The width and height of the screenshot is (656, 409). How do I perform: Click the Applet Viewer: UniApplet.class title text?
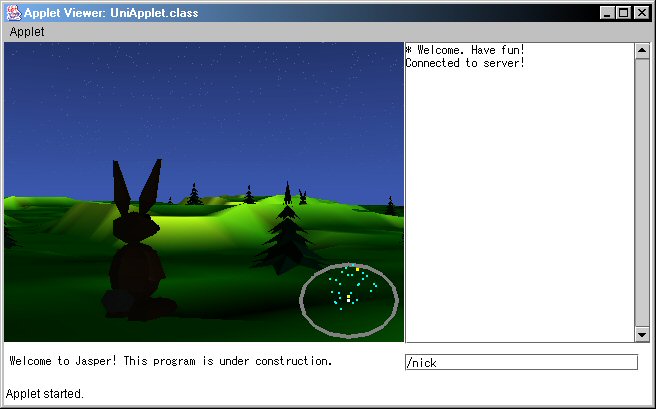click(x=111, y=13)
